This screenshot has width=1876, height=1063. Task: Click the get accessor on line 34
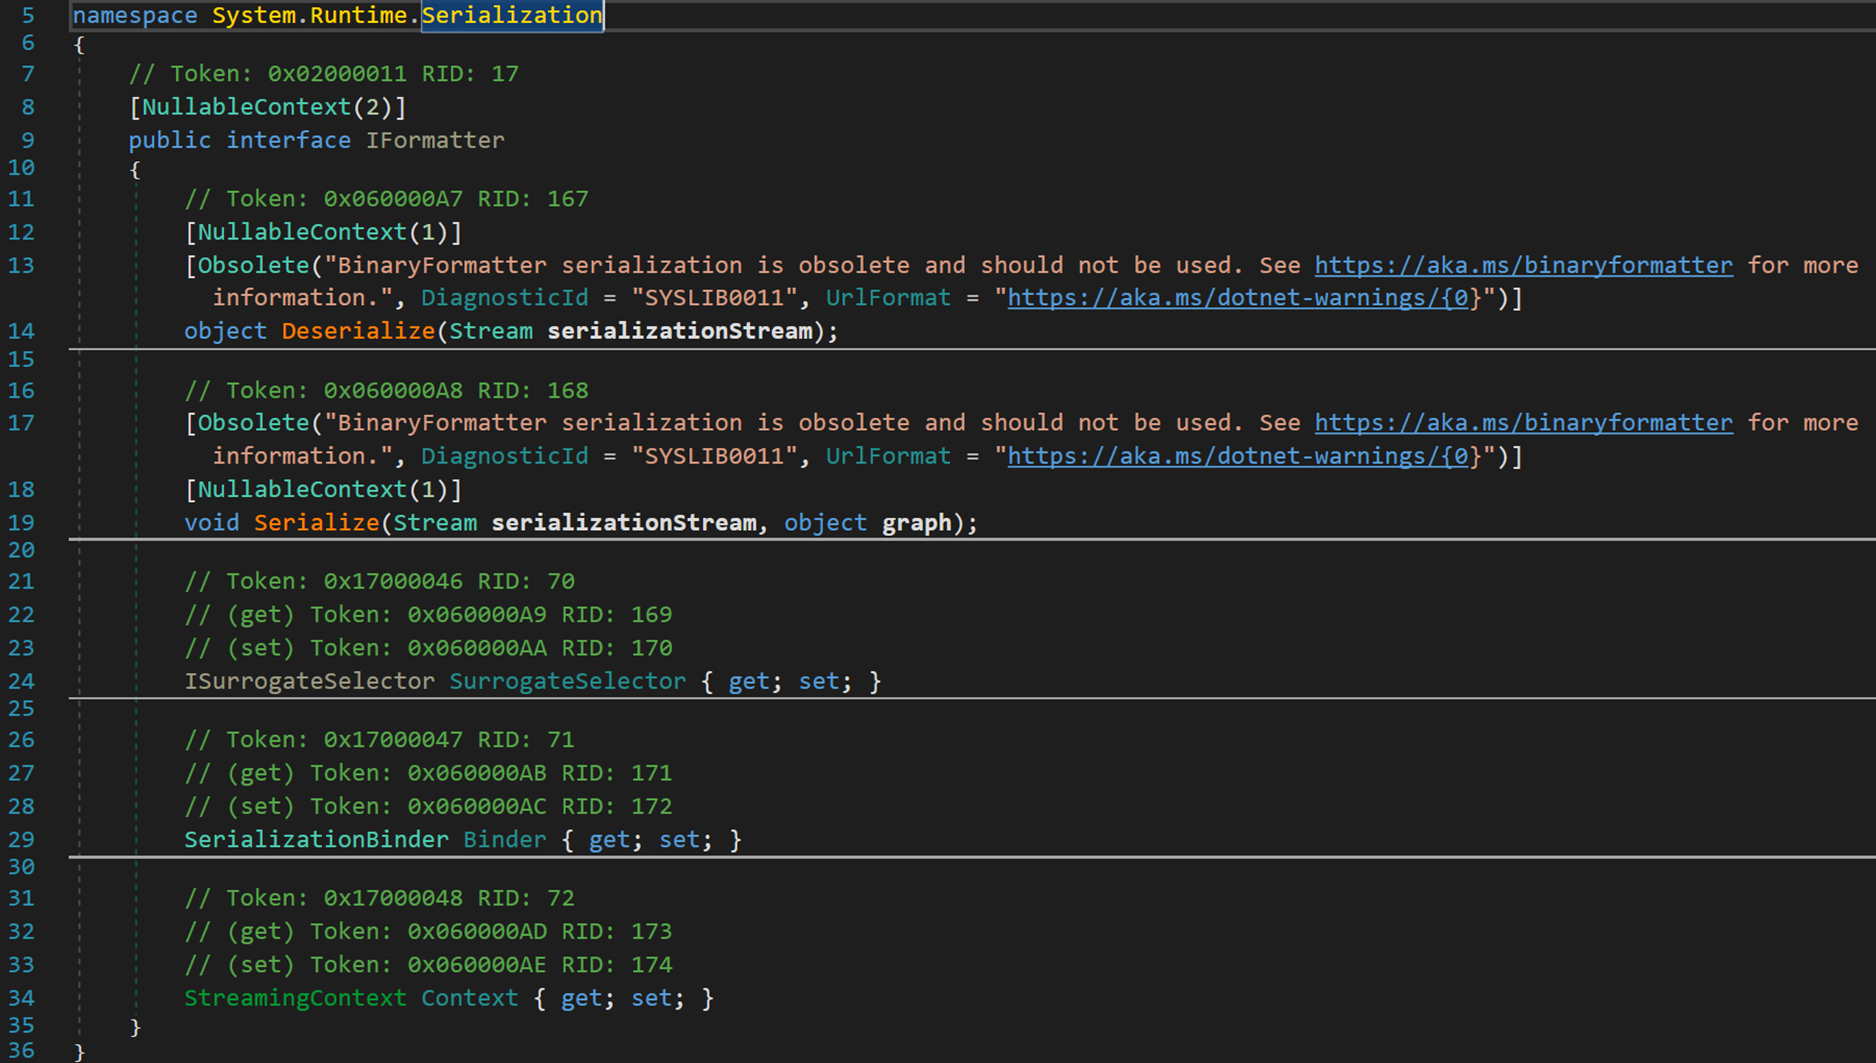pyautogui.click(x=581, y=998)
